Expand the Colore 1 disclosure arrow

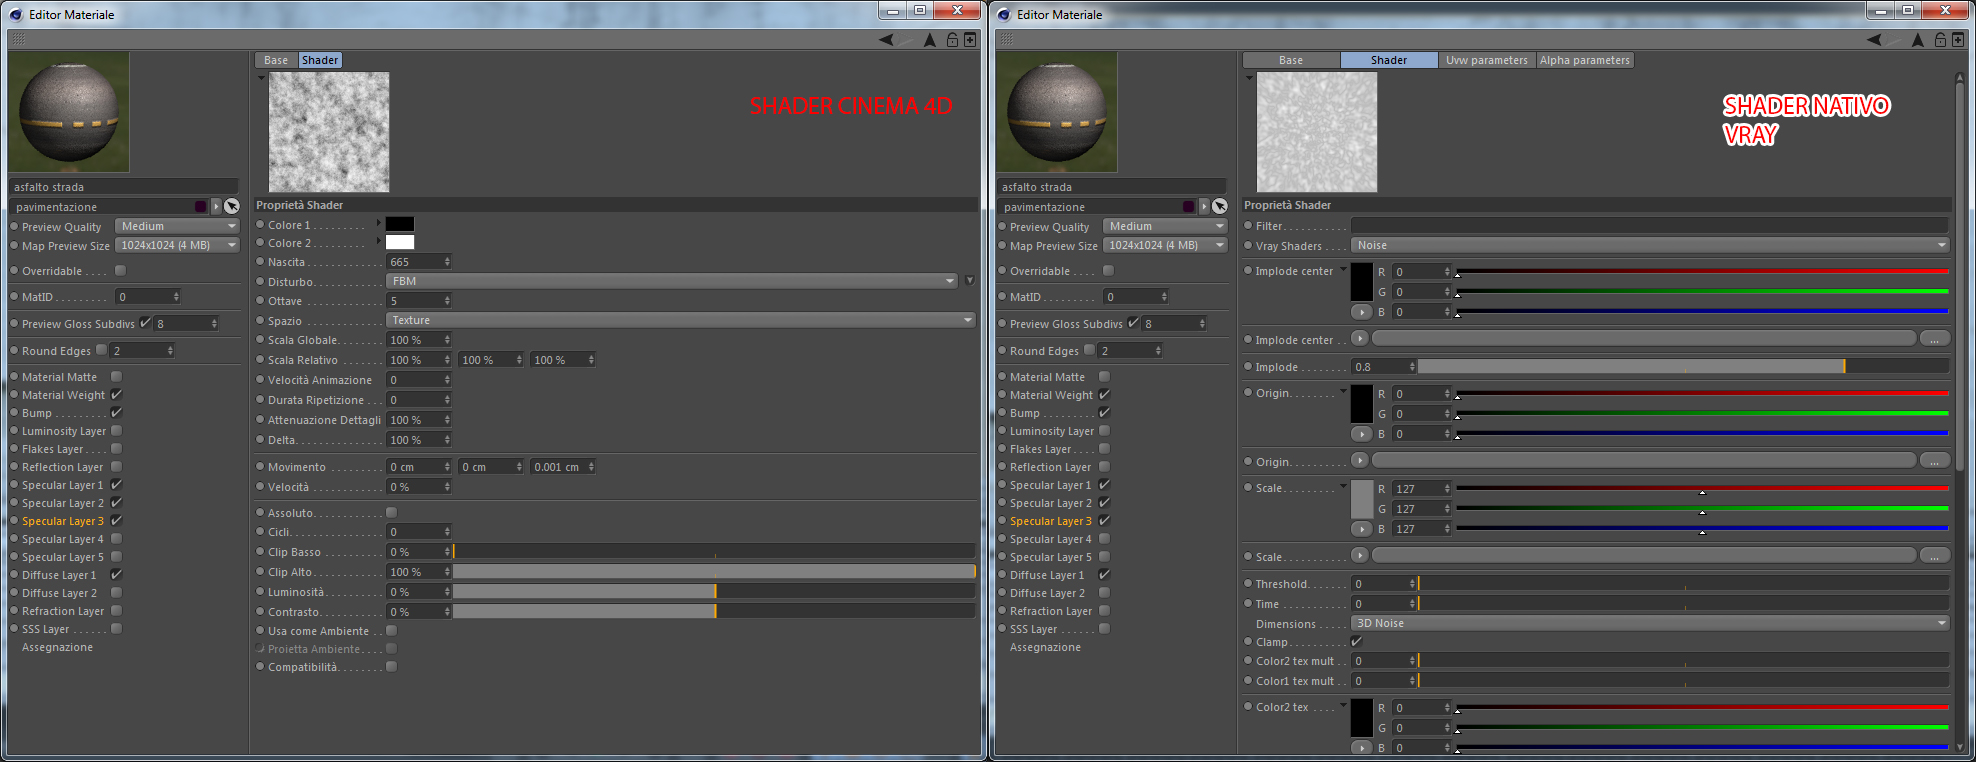pyautogui.click(x=379, y=224)
